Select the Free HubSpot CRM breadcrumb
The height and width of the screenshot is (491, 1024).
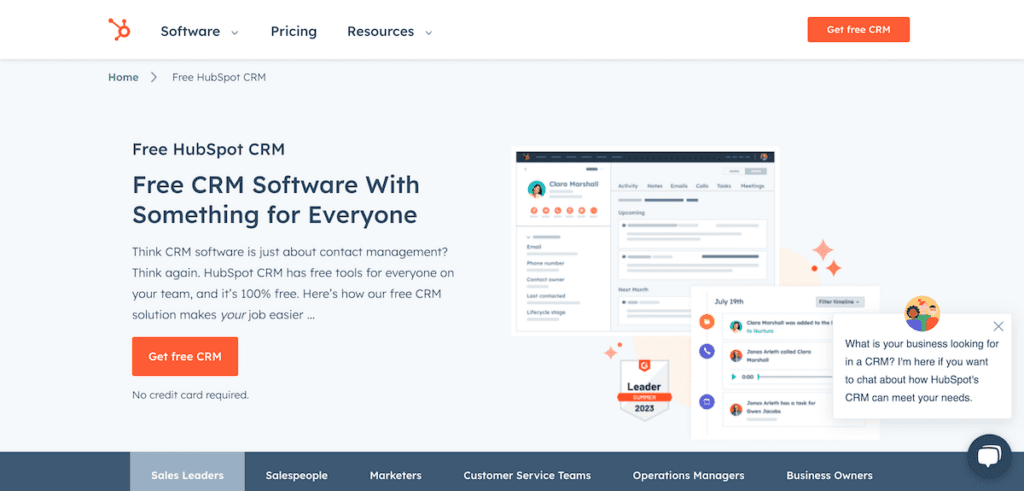coord(219,77)
